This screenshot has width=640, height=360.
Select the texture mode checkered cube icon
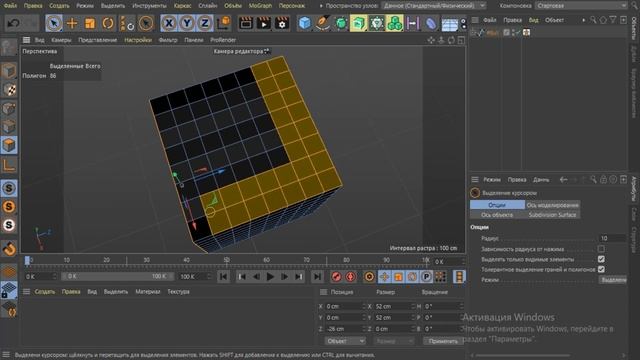9,90
